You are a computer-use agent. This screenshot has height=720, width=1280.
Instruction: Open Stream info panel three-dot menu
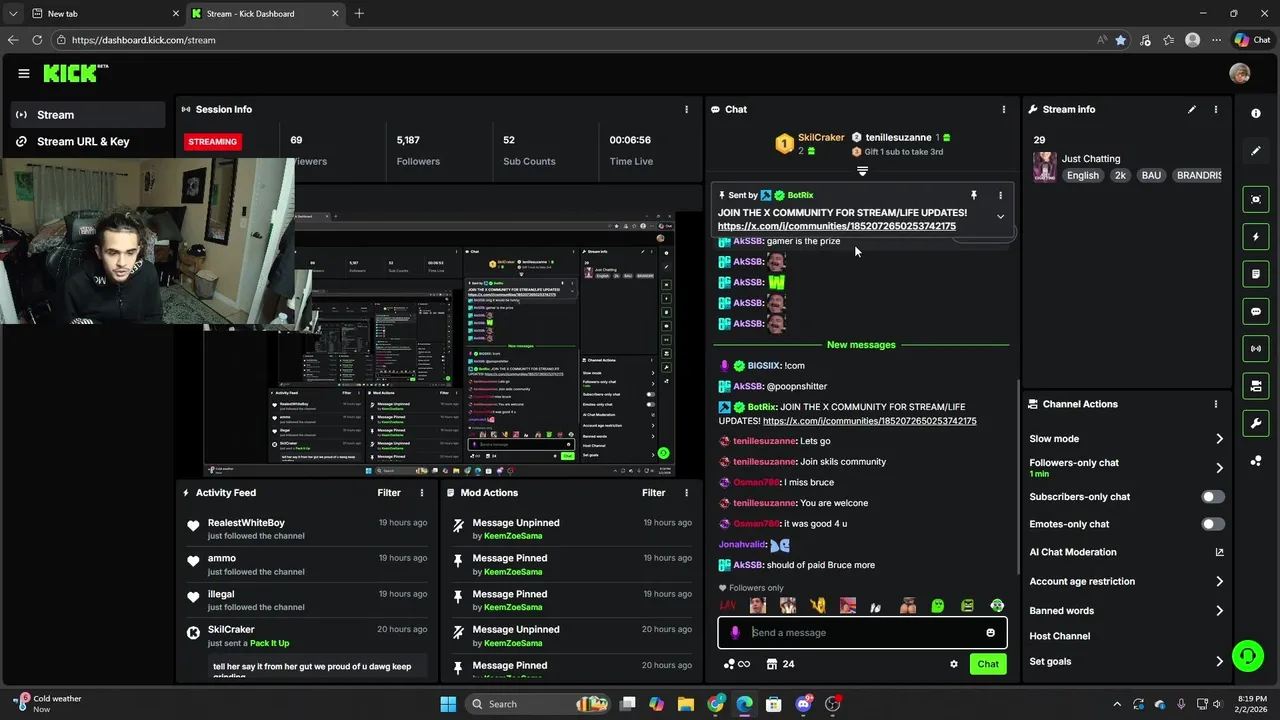pyautogui.click(x=1216, y=109)
